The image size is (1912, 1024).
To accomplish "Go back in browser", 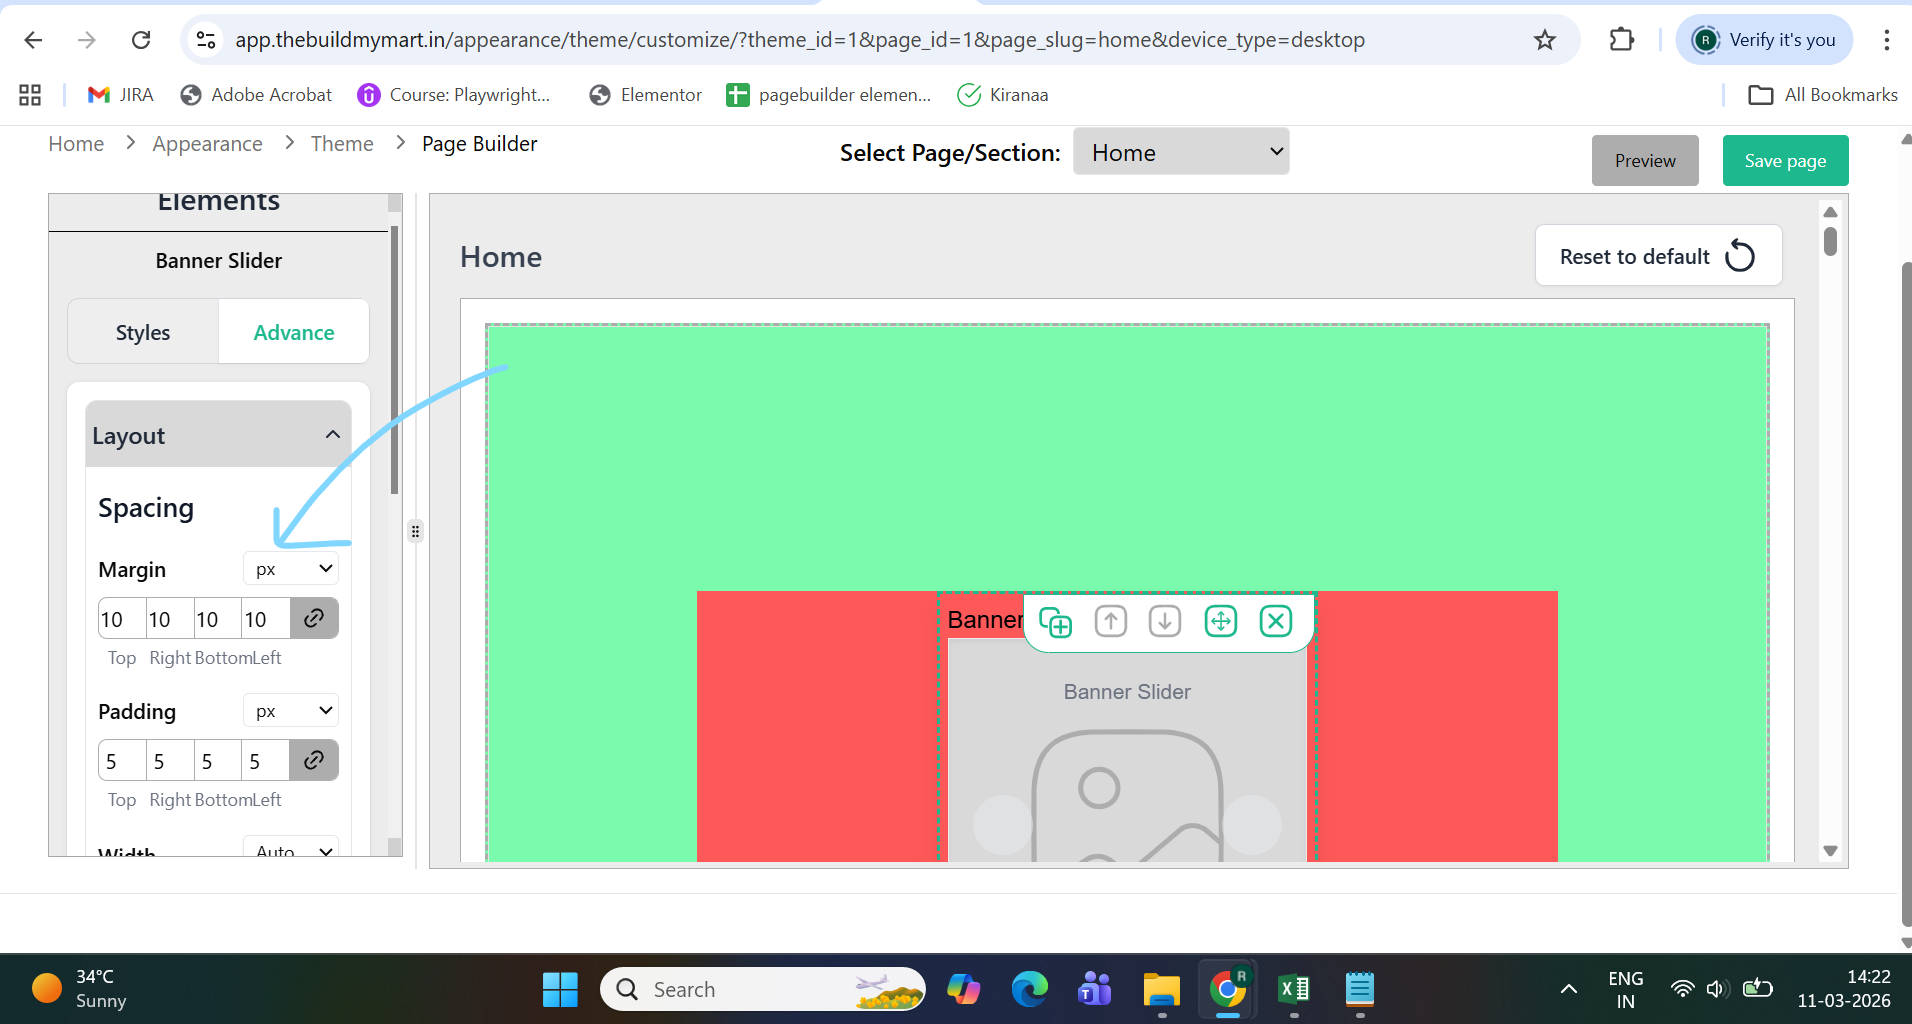I will click(x=33, y=40).
